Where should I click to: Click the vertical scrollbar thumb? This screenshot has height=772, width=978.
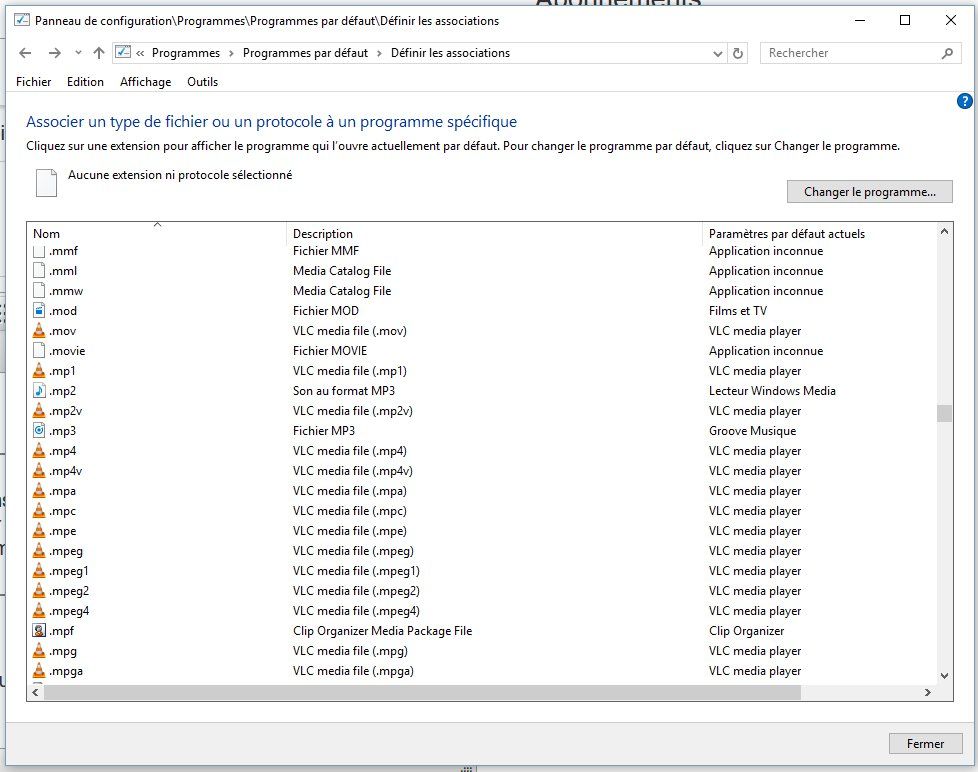(944, 414)
